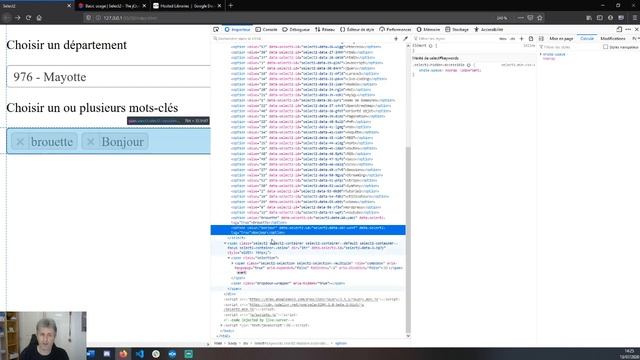Remove the Bonjour keyword tag

click(91, 142)
